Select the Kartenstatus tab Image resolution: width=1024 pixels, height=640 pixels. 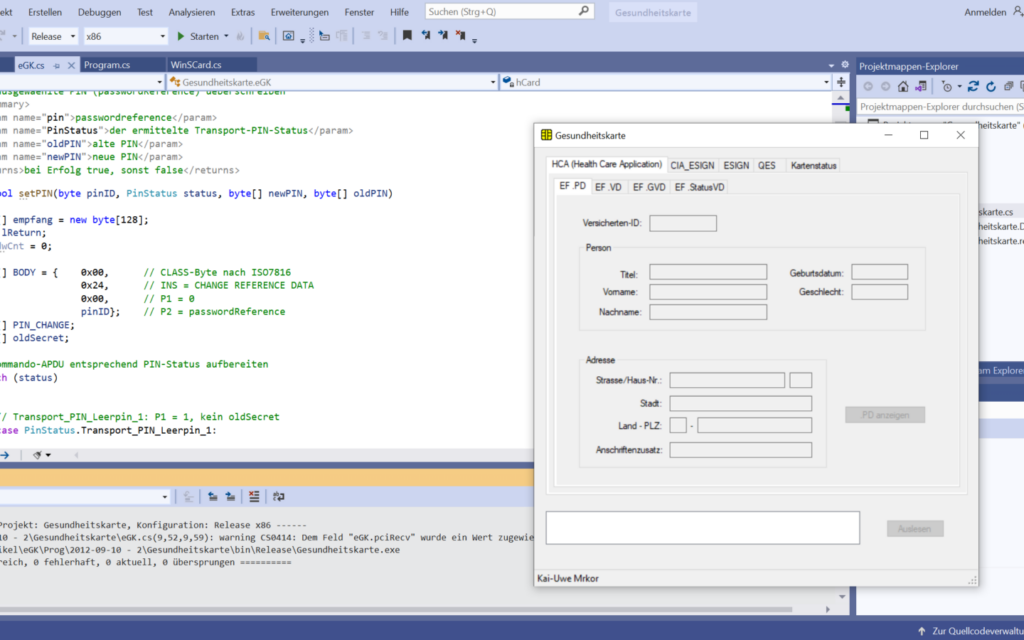pyautogui.click(x=813, y=165)
